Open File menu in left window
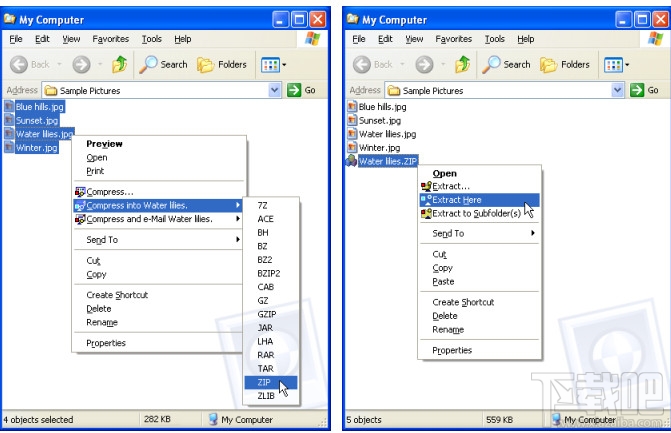This screenshot has width=671, height=433. click(x=16, y=39)
